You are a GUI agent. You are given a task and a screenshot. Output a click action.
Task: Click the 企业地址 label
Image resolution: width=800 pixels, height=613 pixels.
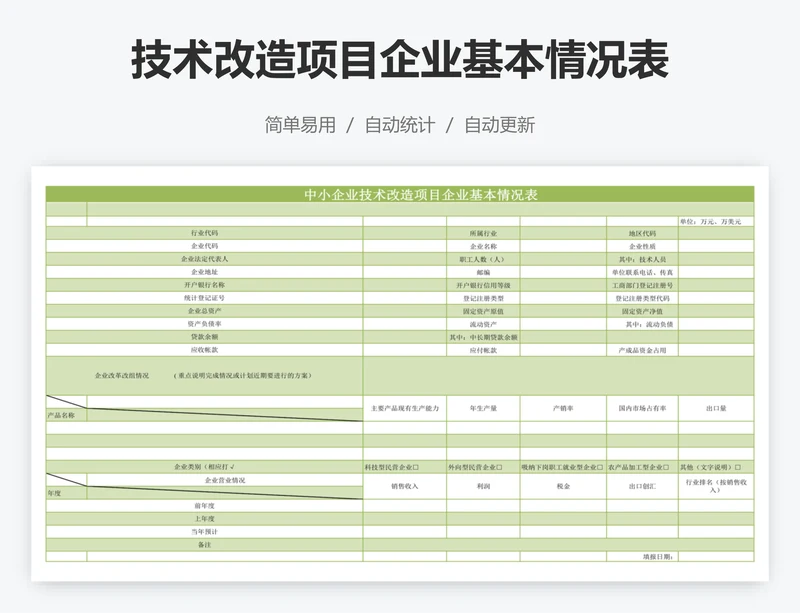coord(205,272)
